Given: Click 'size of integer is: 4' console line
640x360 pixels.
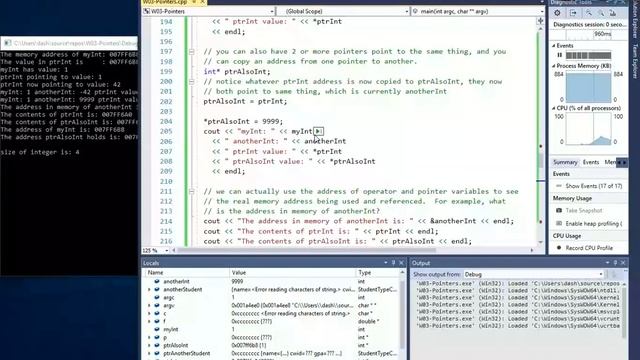Looking at the screenshot, I should coord(40,152).
